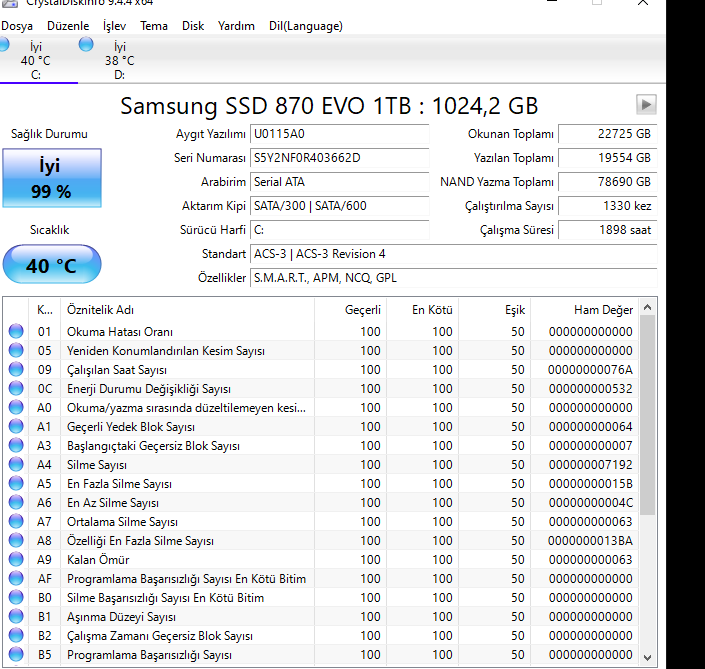Open the Tema menu

click(x=154, y=26)
